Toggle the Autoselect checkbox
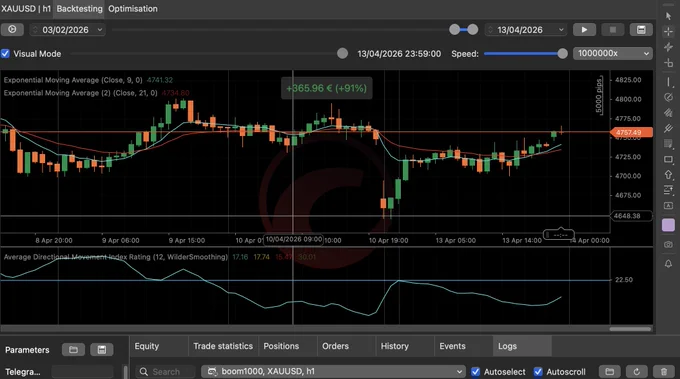The image size is (680, 379). 475,372
